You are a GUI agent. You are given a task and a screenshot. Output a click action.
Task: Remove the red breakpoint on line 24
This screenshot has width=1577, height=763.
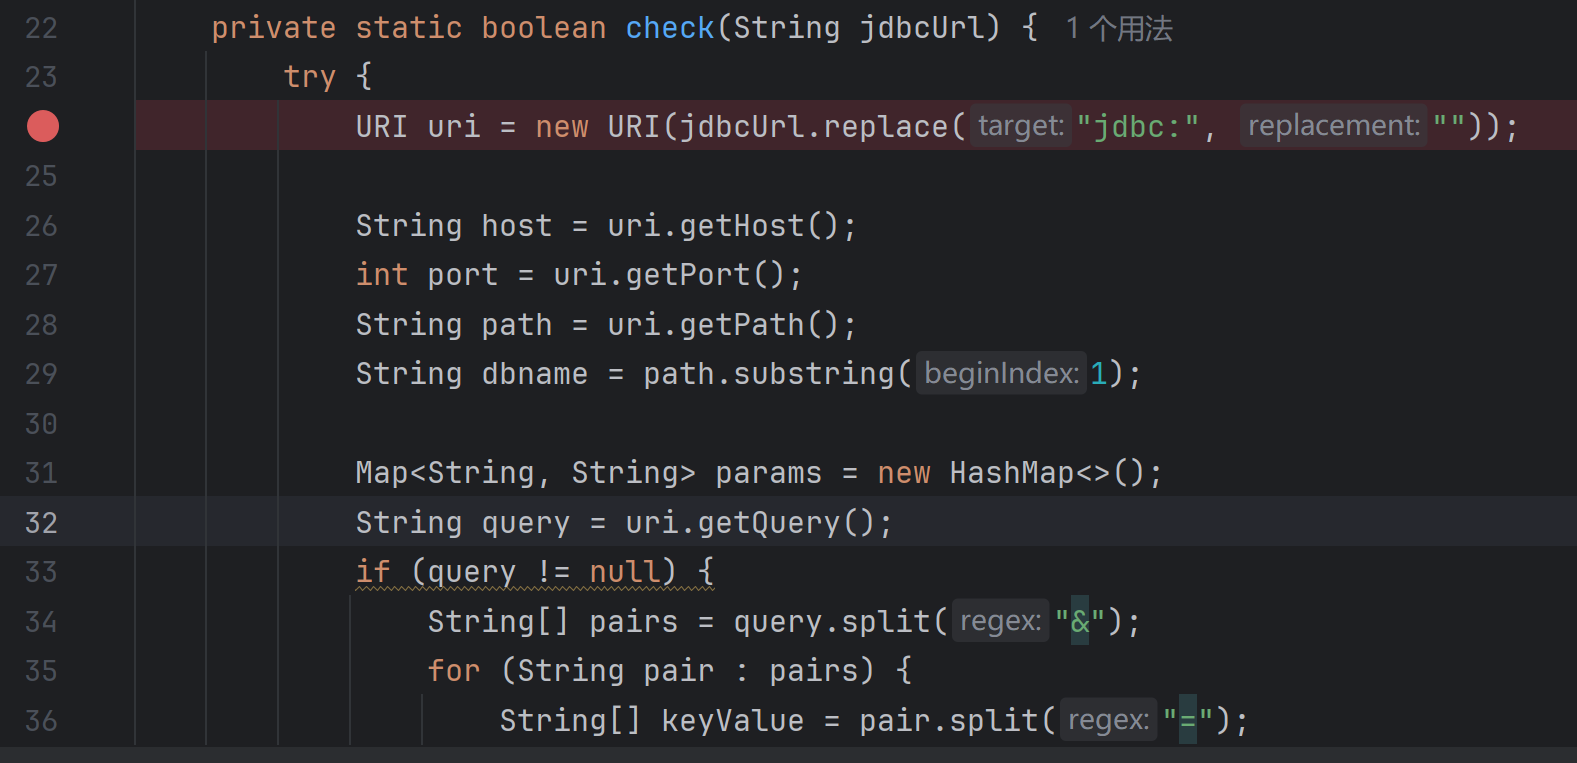point(42,126)
